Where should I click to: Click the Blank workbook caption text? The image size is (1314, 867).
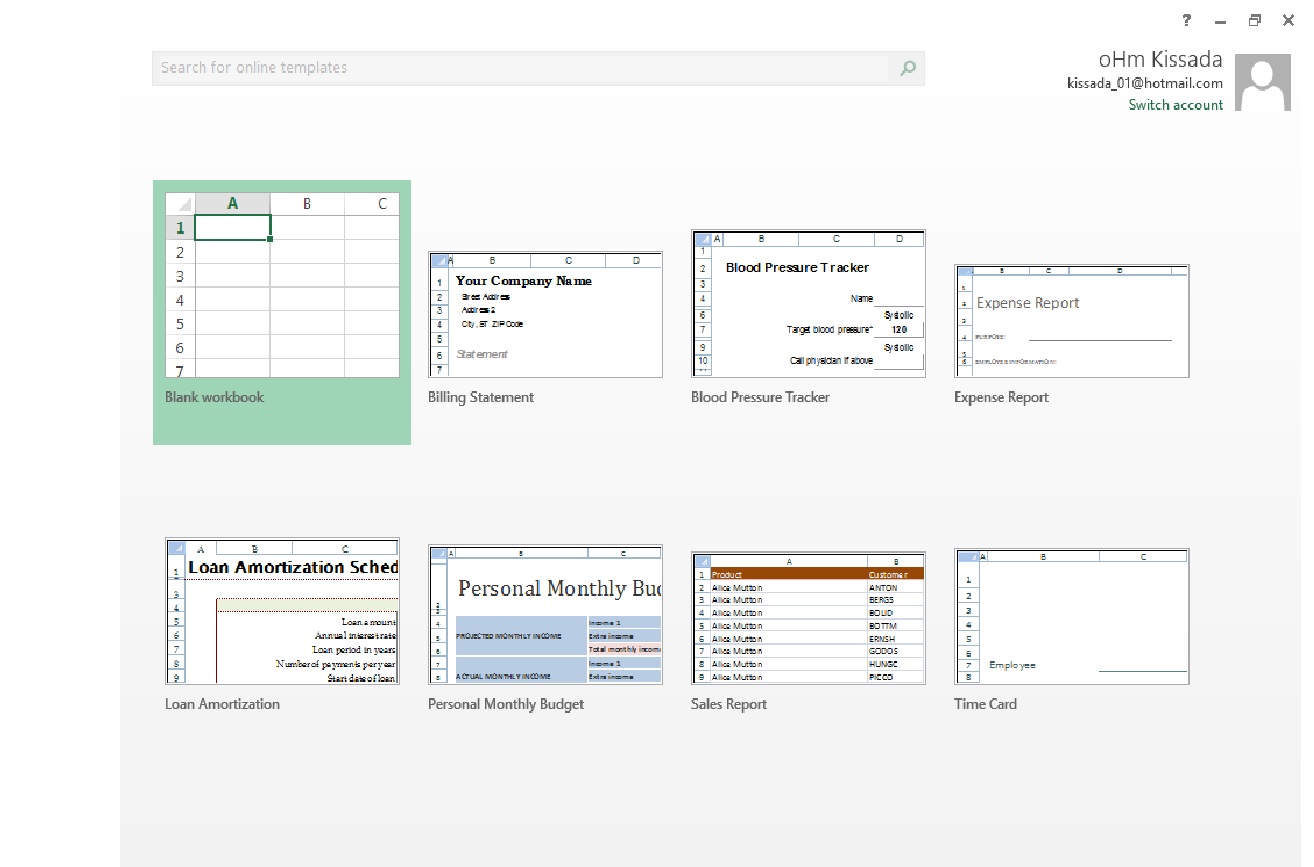tap(214, 397)
